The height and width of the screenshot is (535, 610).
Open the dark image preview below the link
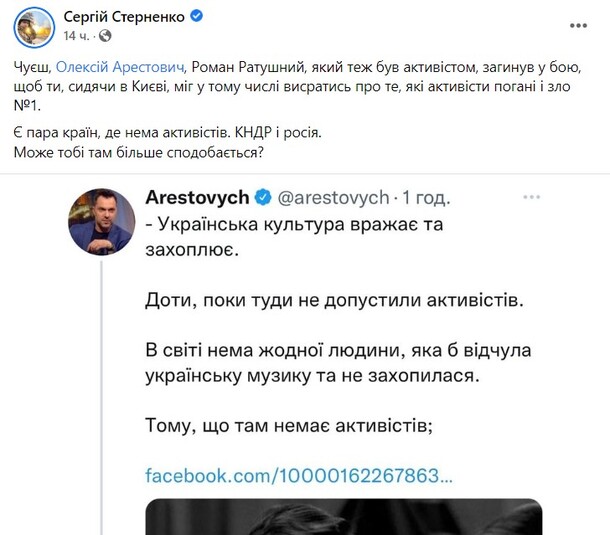[343, 516]
